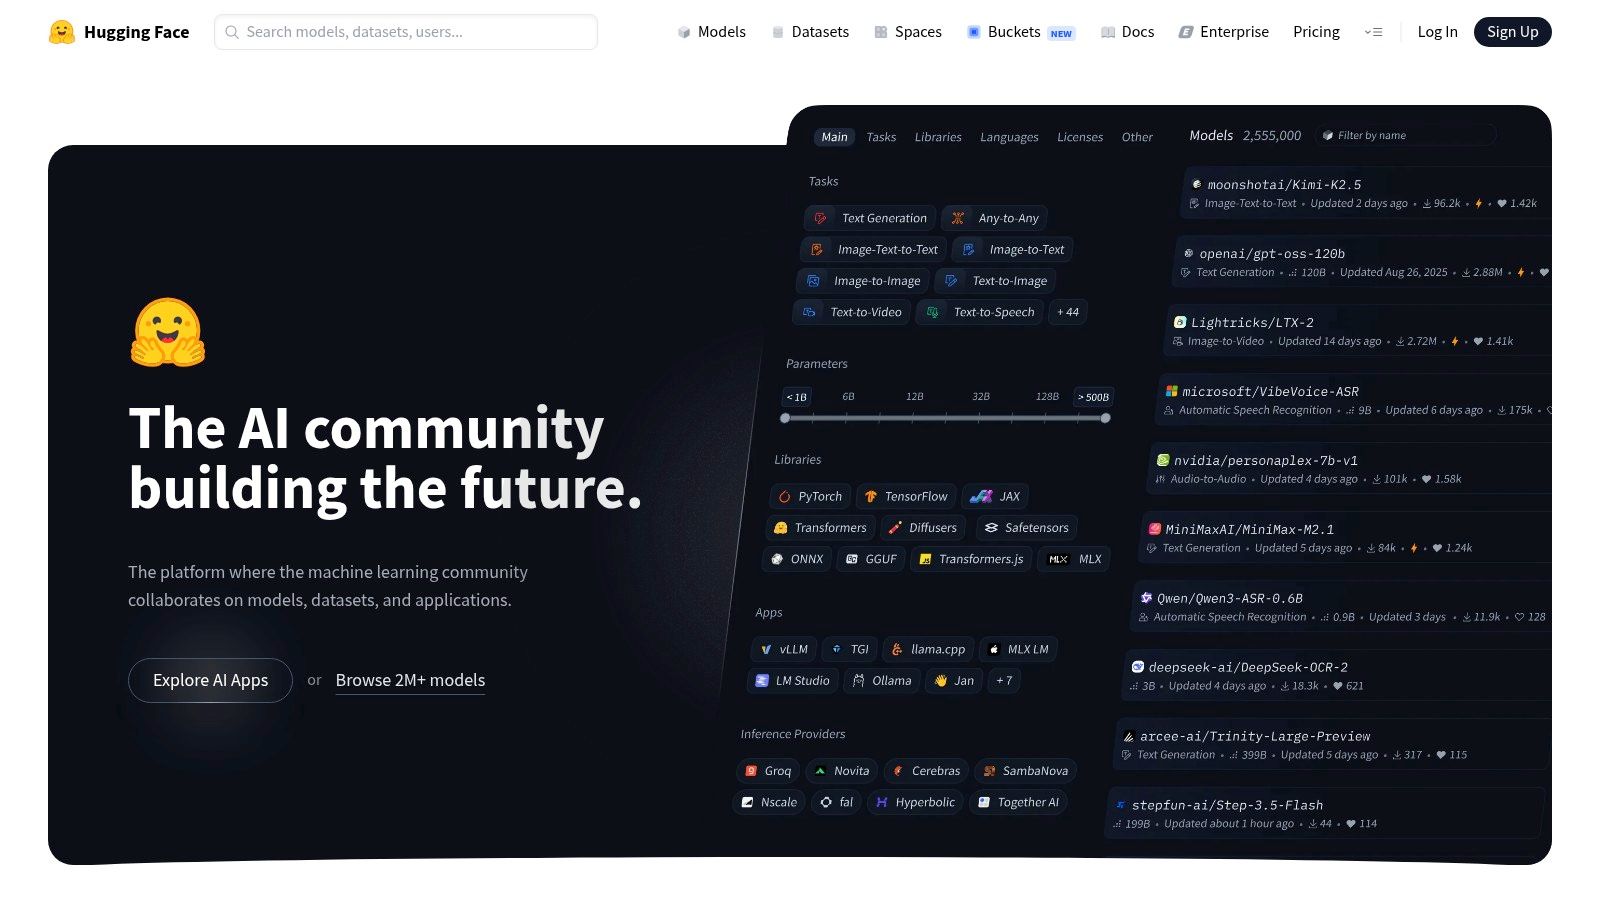
Task: Click the 32B mark on Parameters slider
Action: pos(981,397)
